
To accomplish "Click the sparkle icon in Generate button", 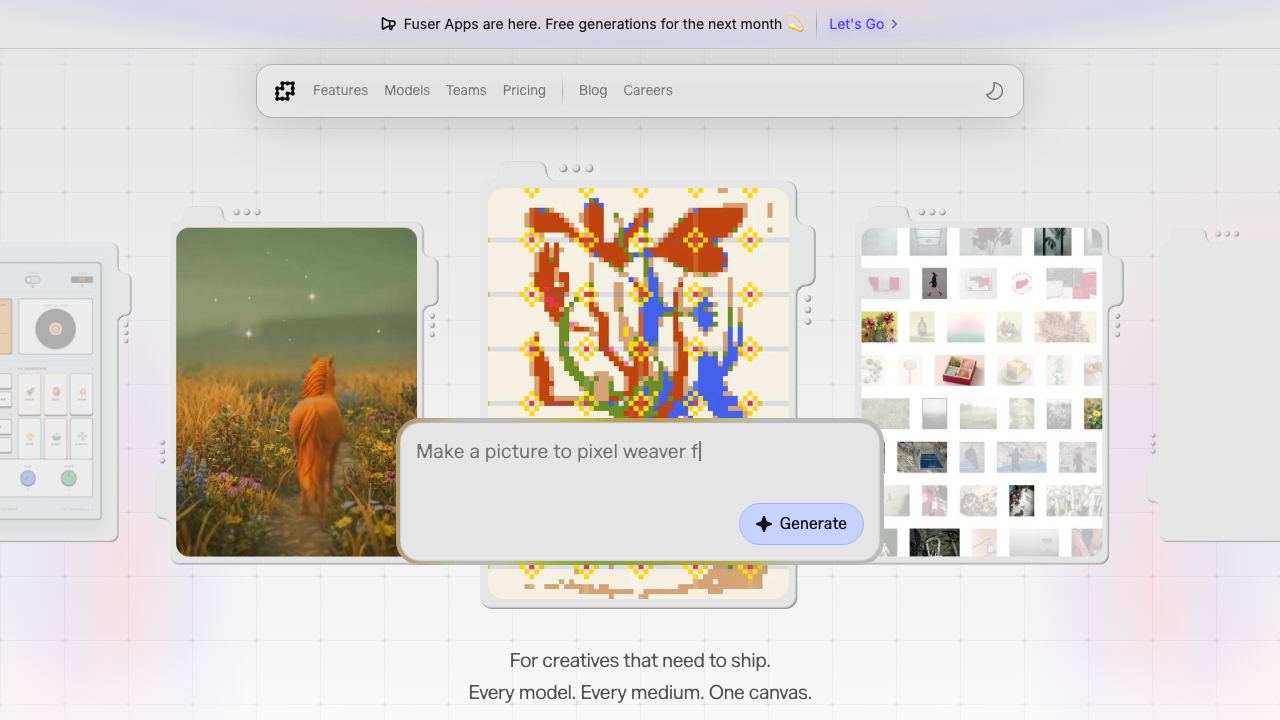I will tap(764, 524).
